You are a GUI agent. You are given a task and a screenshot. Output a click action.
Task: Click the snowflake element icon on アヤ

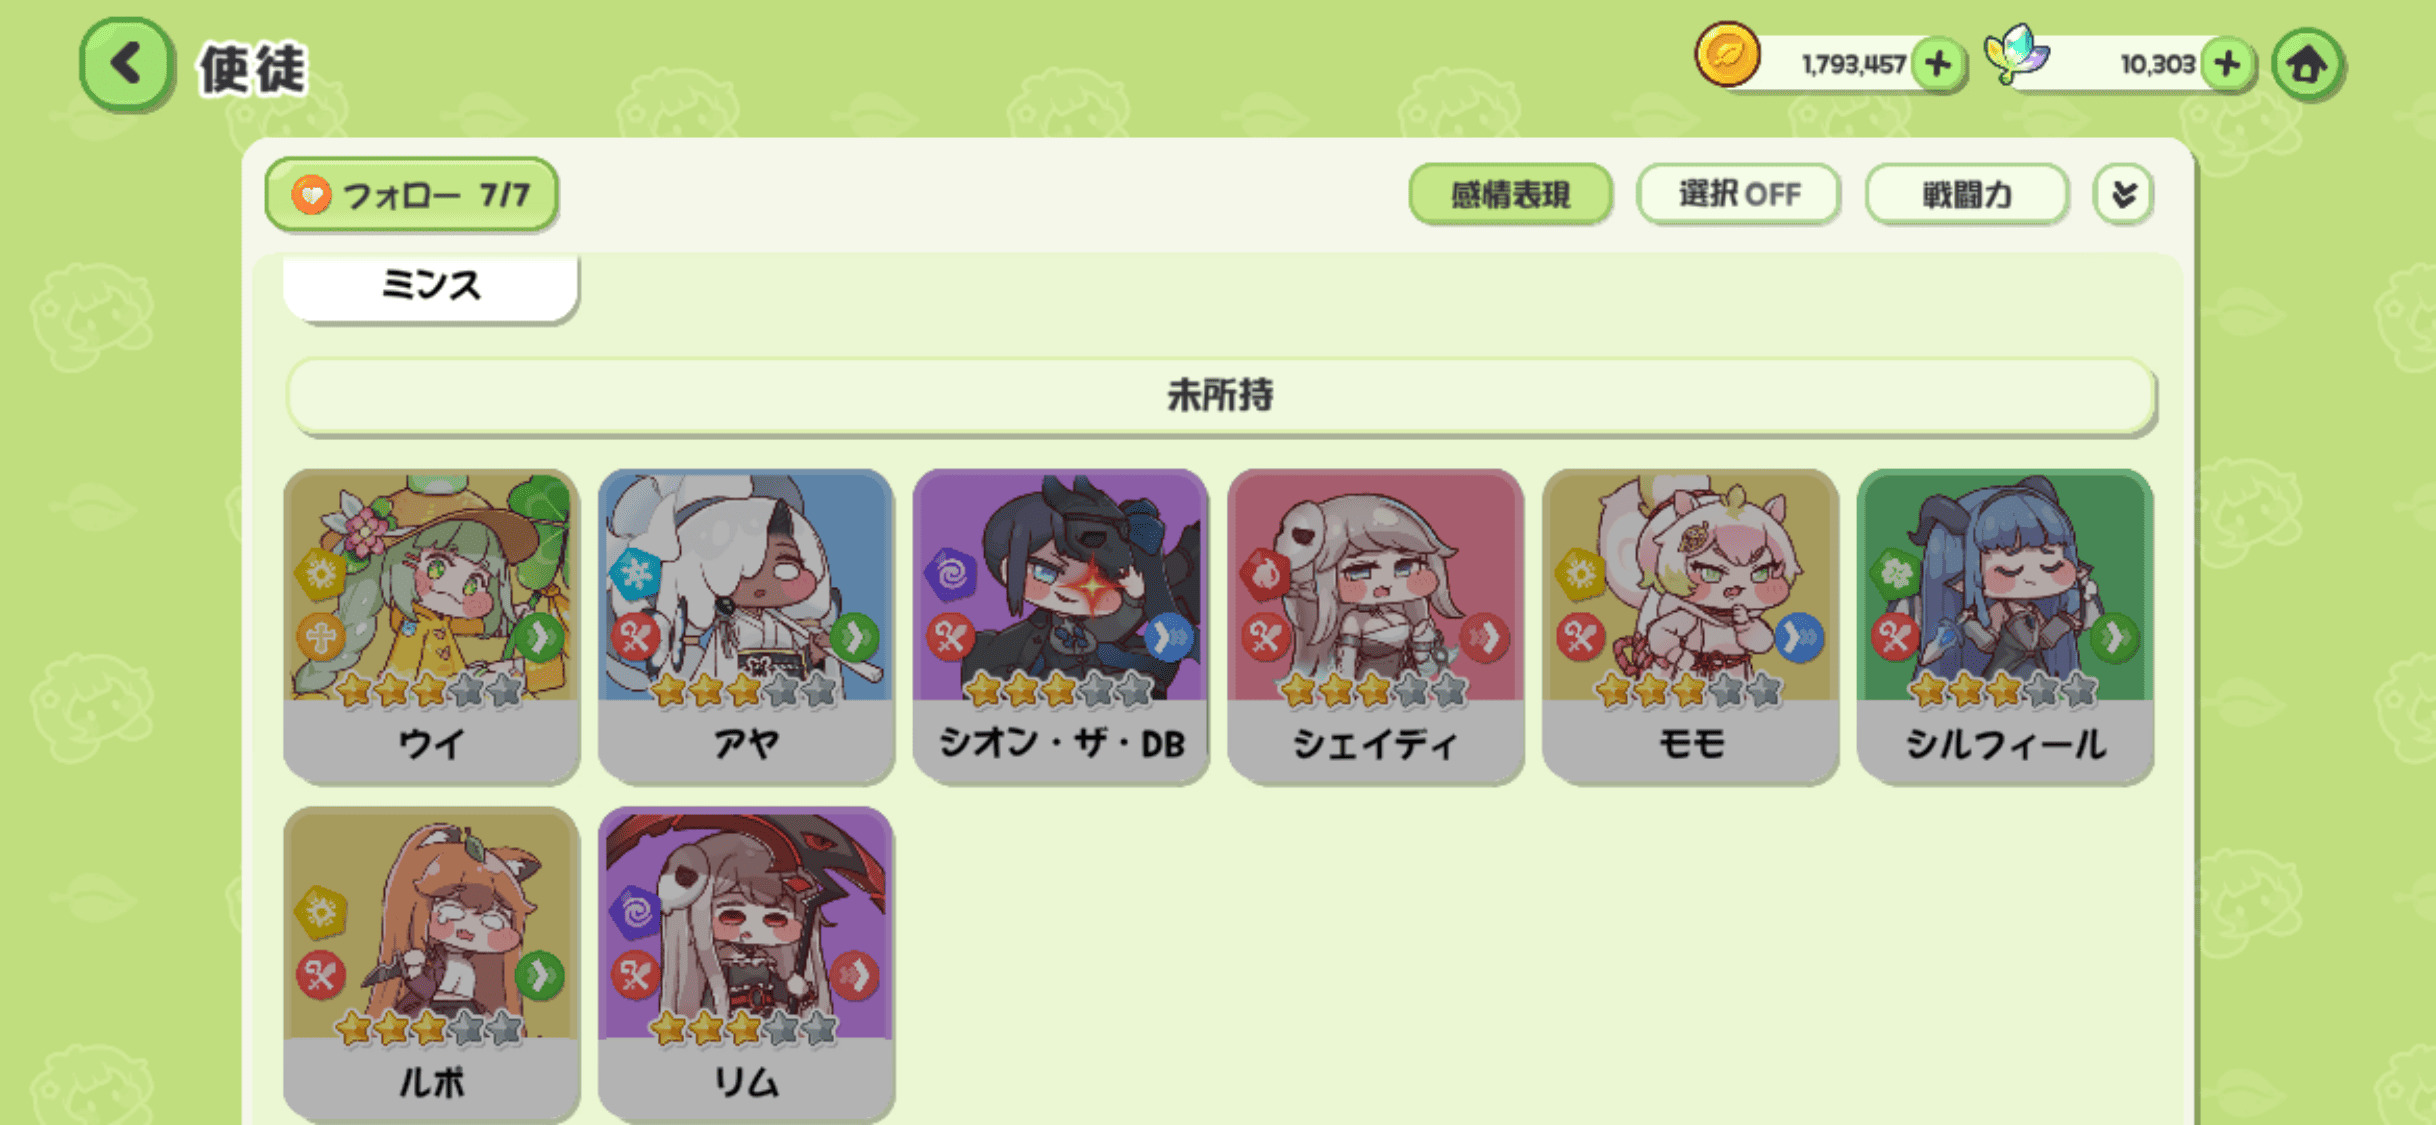[635, 573]
